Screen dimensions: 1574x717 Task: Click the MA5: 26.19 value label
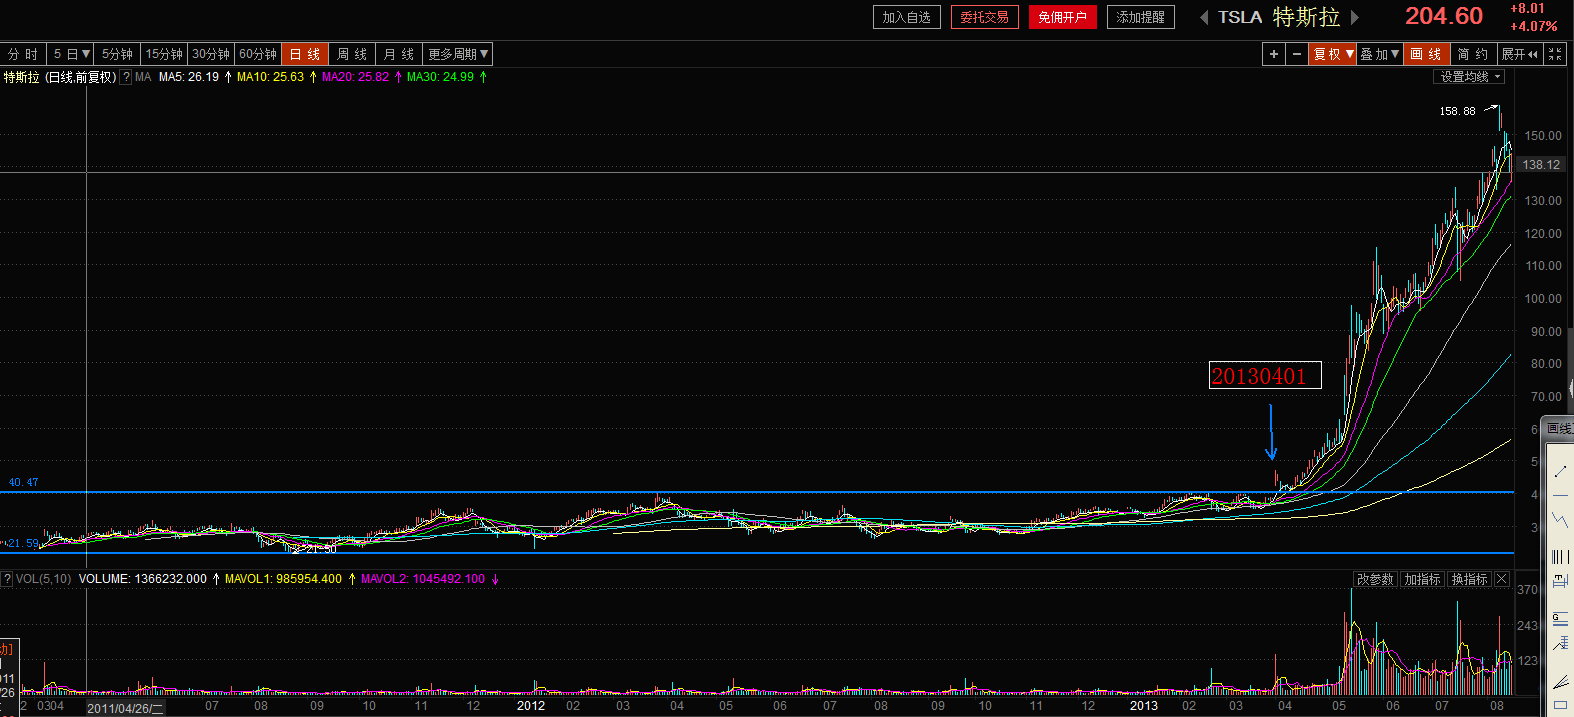189,77
